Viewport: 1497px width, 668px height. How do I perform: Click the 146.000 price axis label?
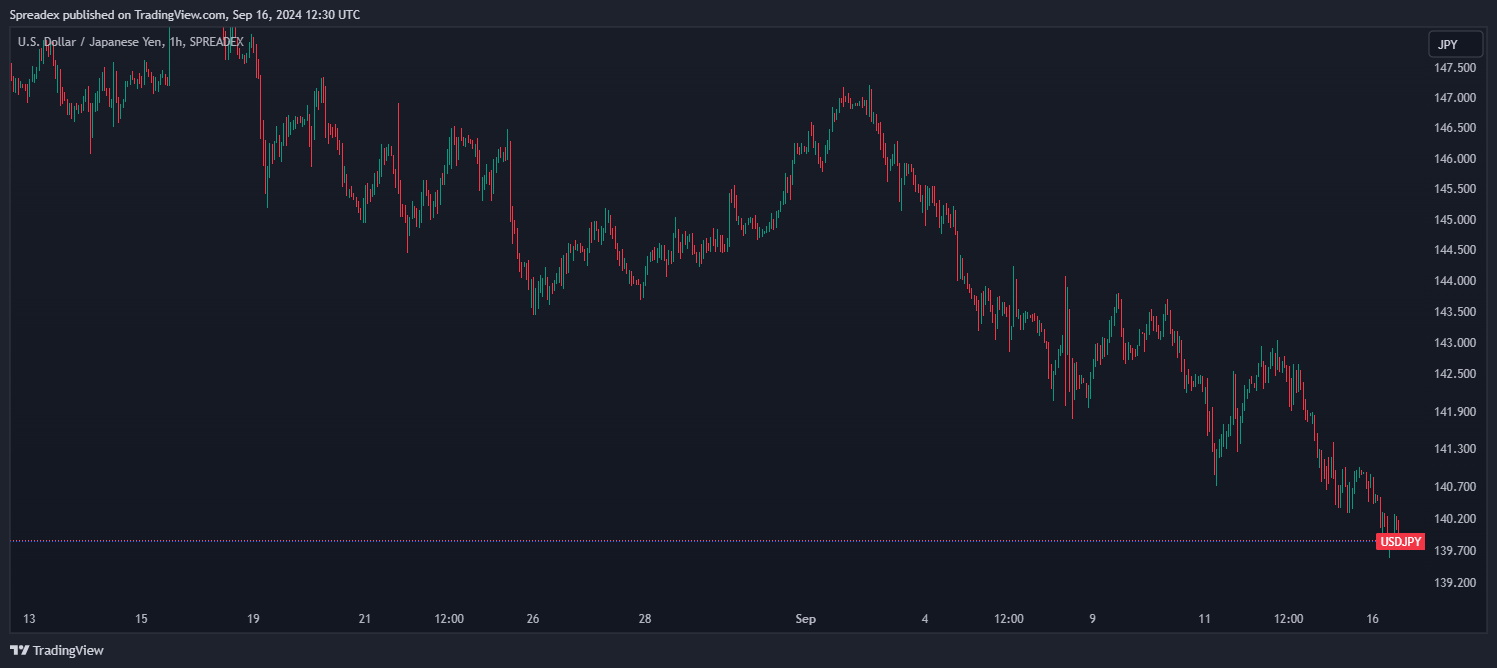click(1455, 159)
